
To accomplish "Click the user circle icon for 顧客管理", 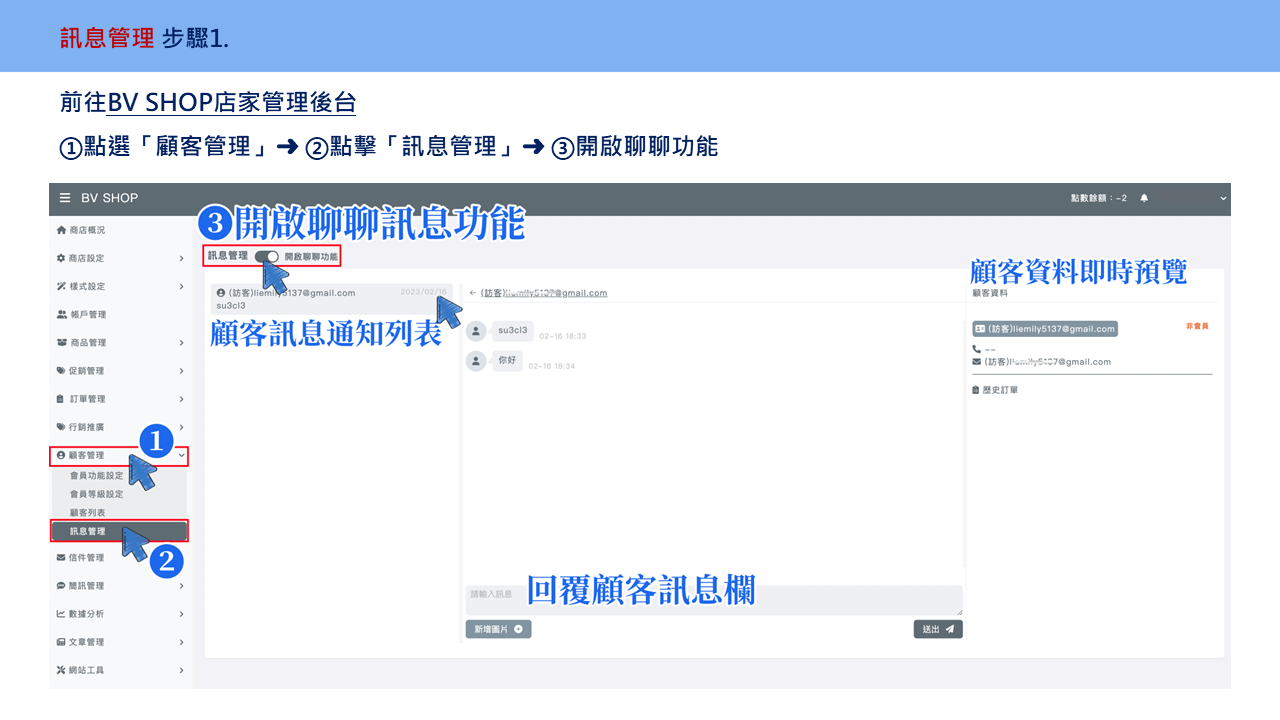I will pyautogui.click(x=61, y=455).
